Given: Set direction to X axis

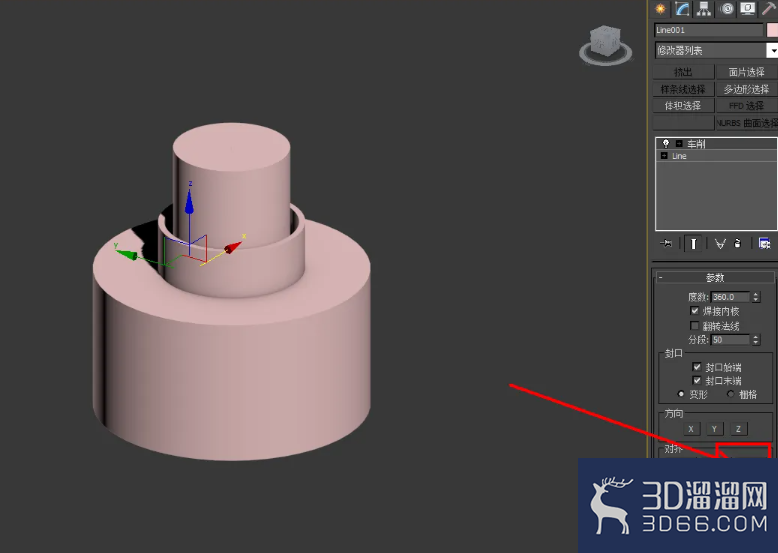Looking at the screenshot, I should 691,429.
